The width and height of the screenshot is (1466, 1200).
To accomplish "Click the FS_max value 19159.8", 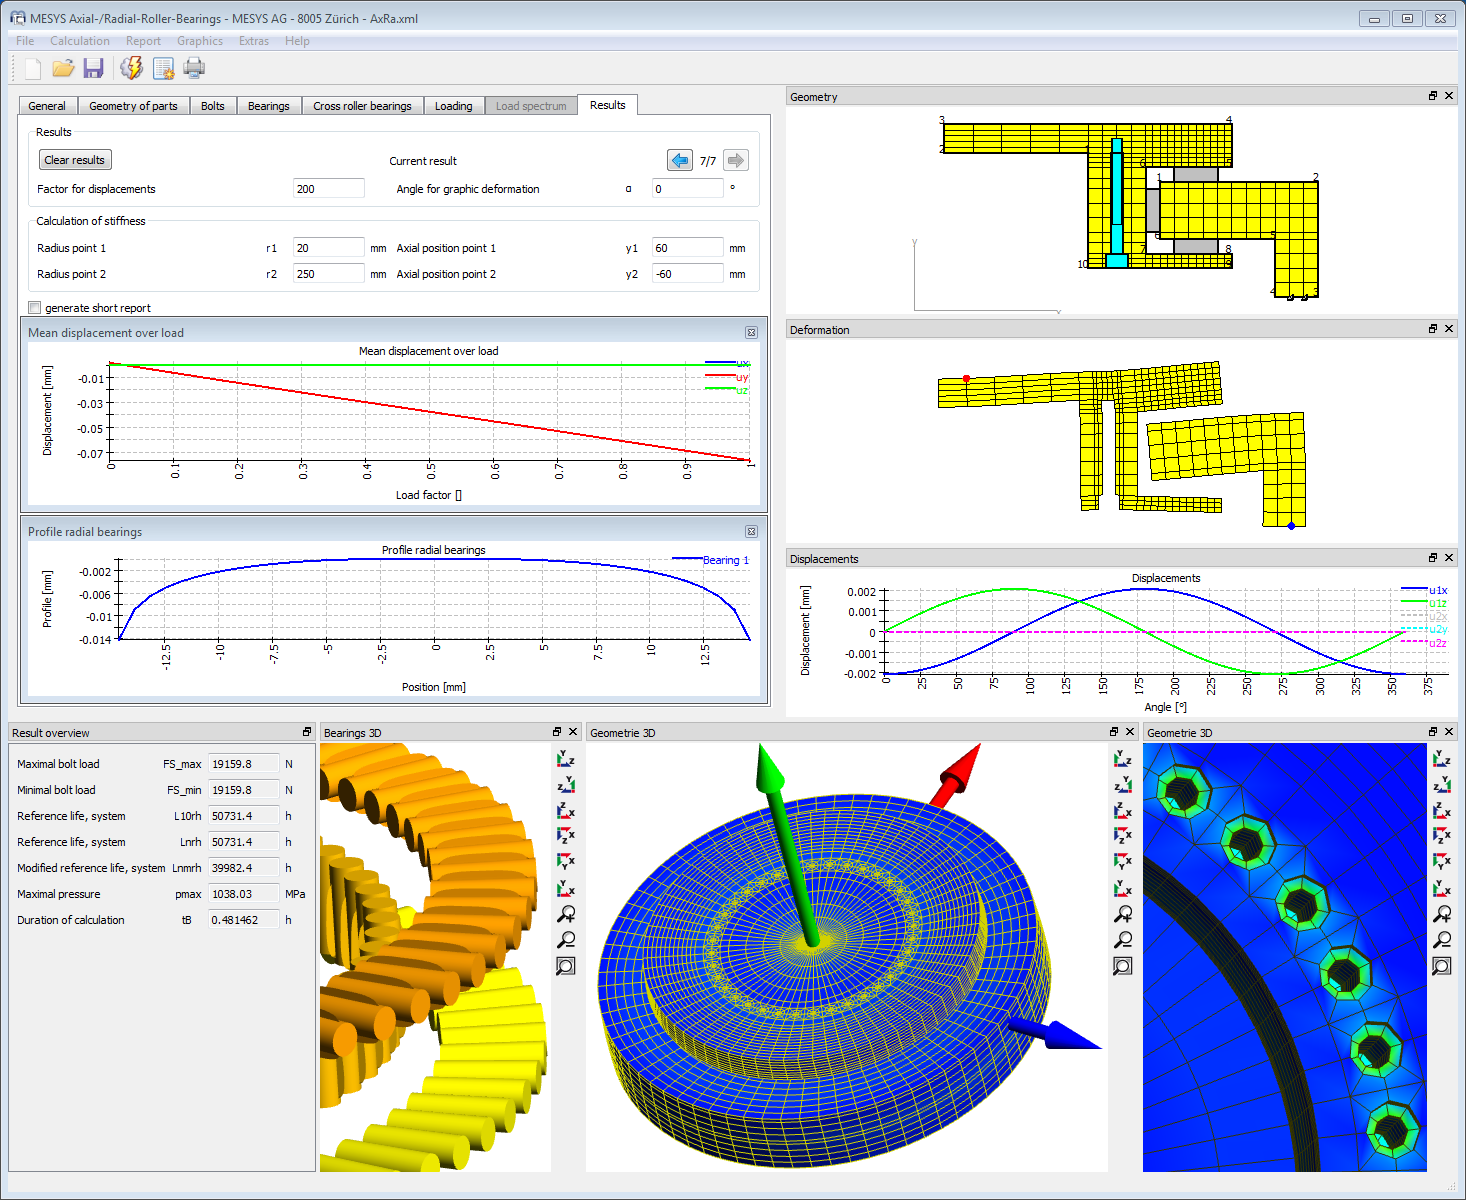I will [244, 764].
